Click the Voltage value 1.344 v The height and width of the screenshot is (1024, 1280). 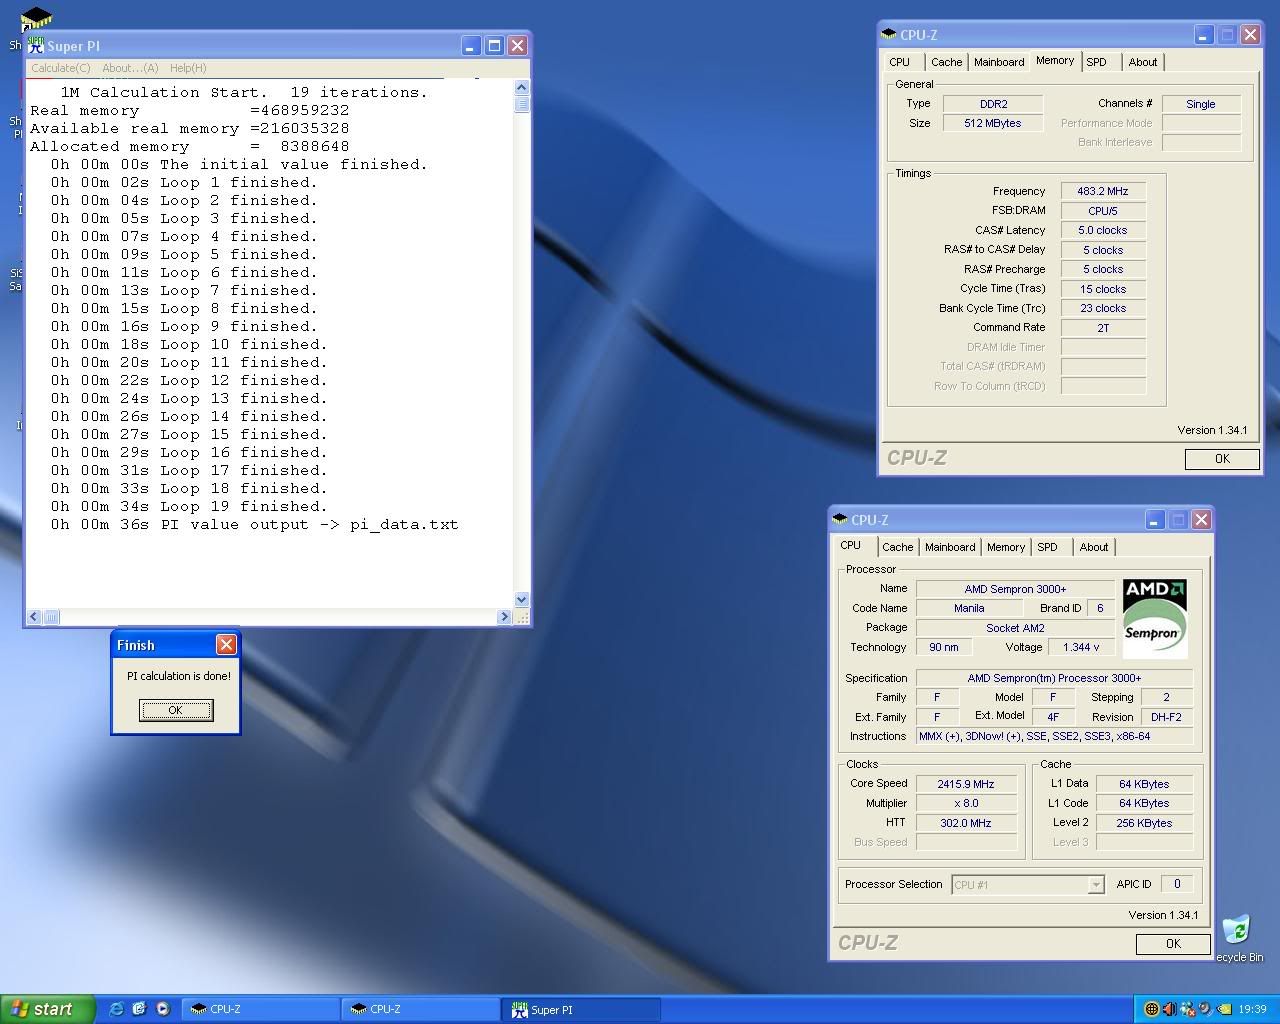click(x=1081, y=647)
